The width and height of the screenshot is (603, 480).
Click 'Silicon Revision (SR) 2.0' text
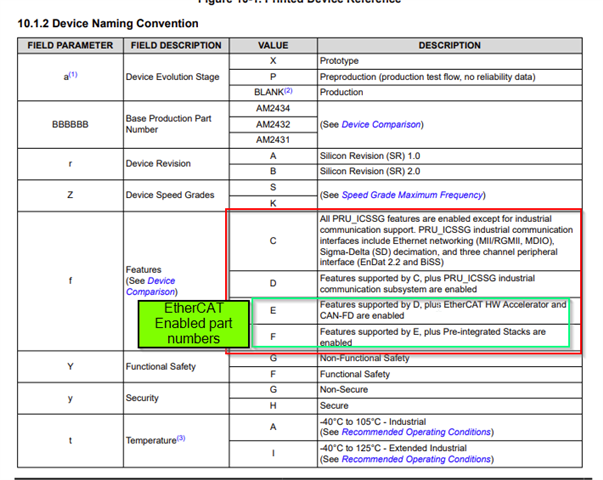(370, 171)
